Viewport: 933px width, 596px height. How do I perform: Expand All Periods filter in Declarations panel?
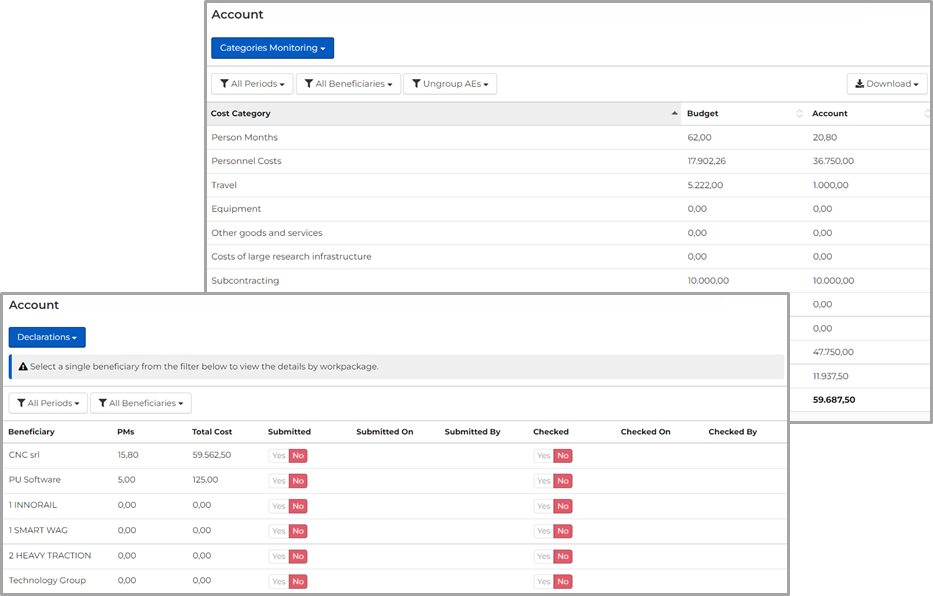47,403
